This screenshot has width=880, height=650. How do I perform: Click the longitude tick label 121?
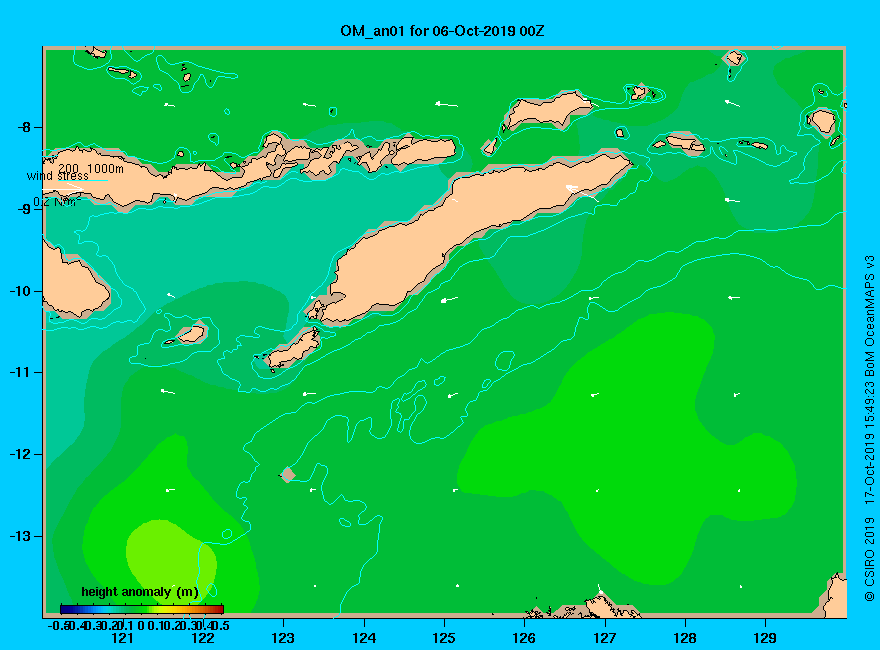(122, 638)
